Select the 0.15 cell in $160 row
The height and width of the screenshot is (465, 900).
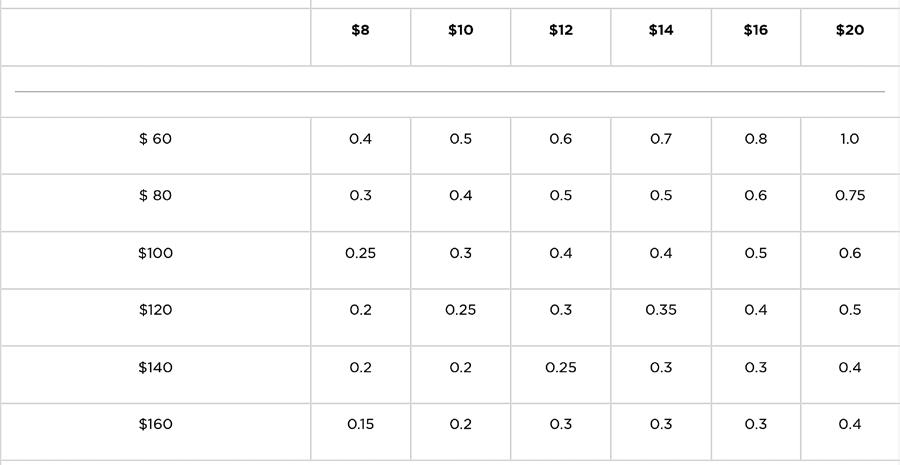tap(360, 424)
